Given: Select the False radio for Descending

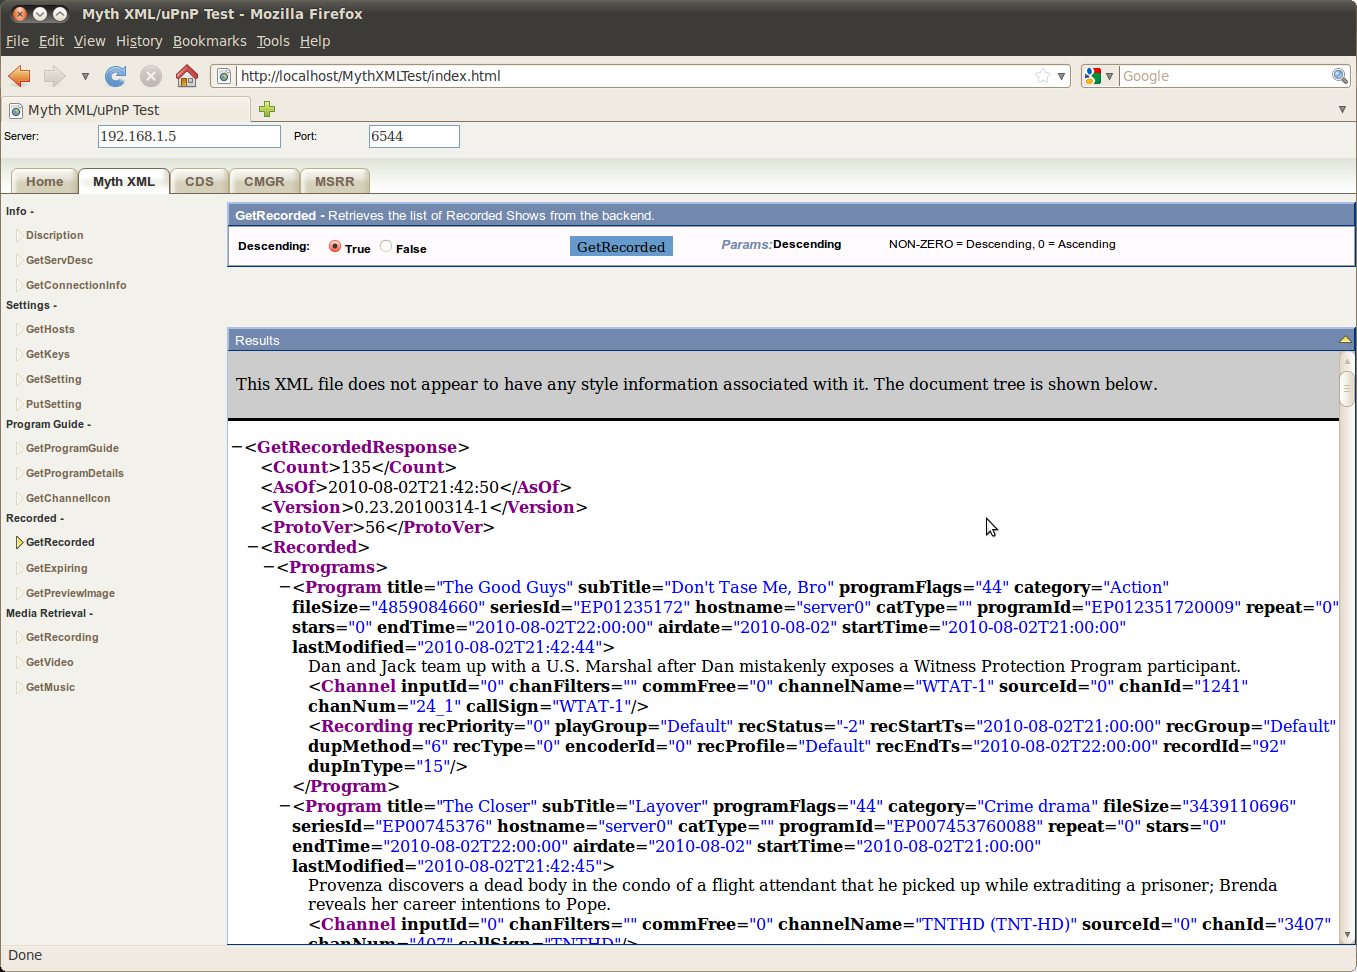Looking at the screenshot, I should pyautogui.click(x=386, y=246).
